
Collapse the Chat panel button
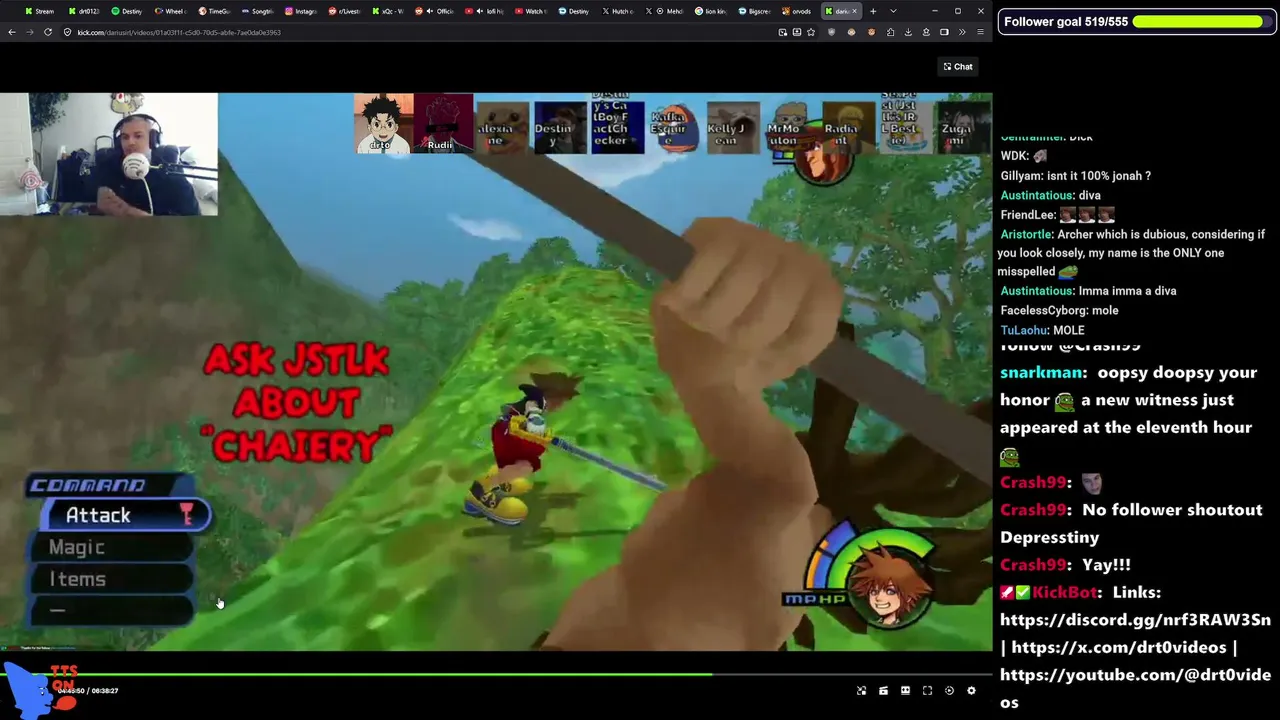click(x=958, y=67)
